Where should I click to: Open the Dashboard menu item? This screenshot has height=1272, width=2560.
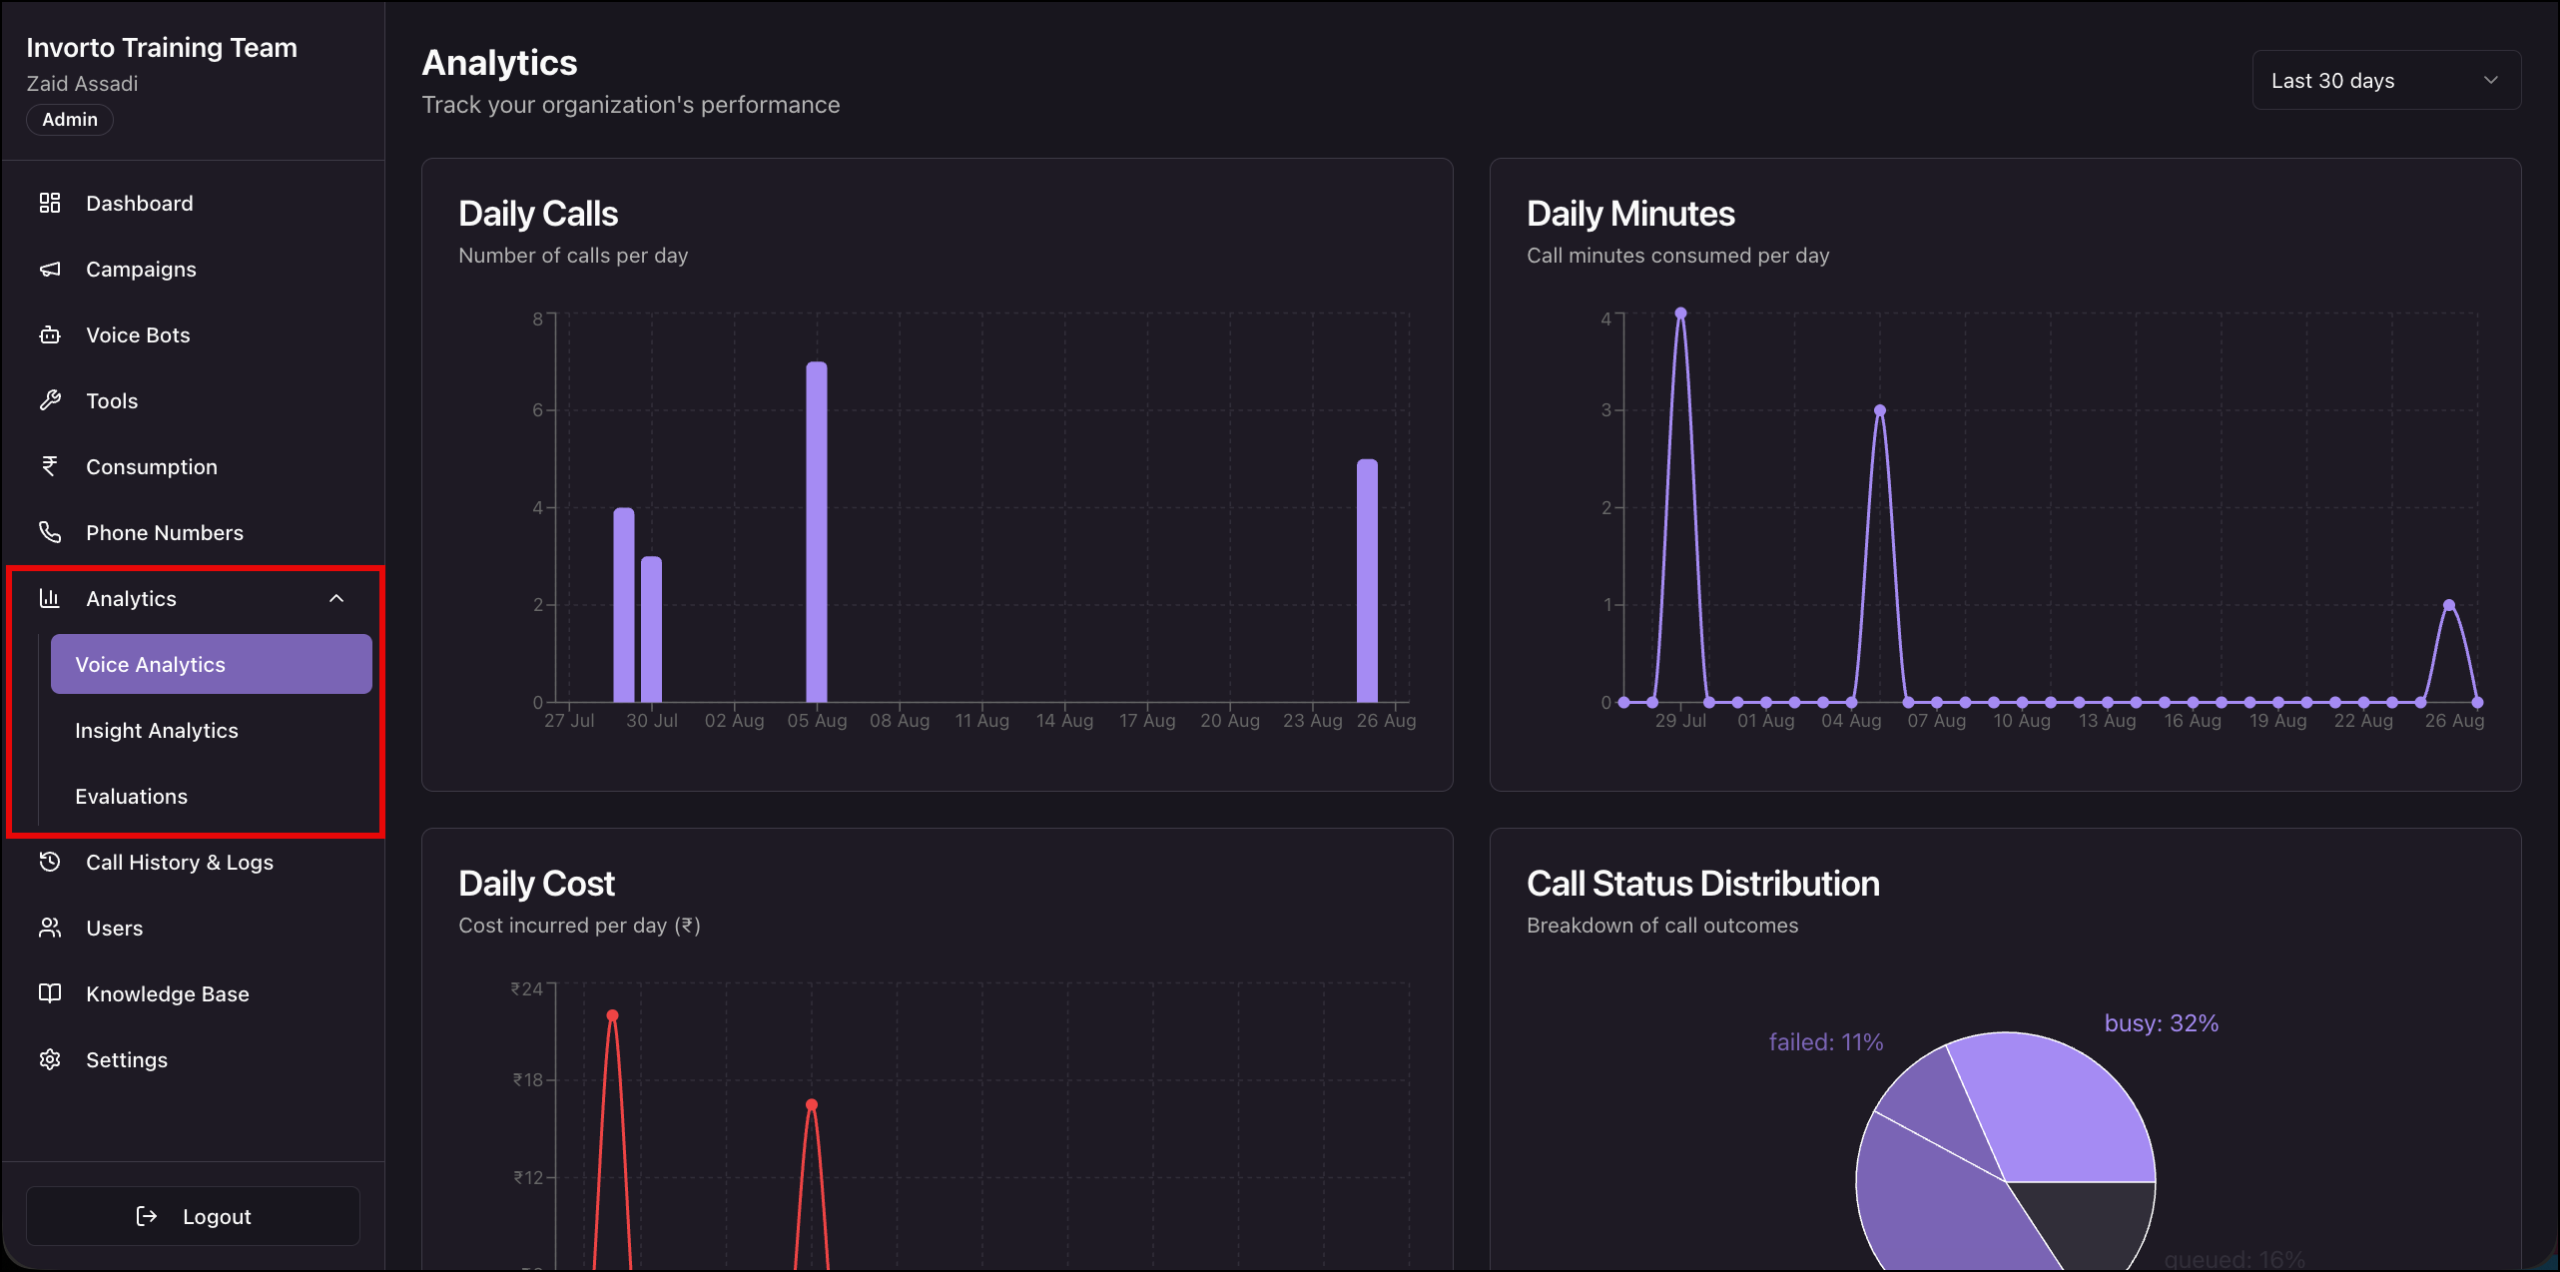pyautogui.click(x=193, y=203)
